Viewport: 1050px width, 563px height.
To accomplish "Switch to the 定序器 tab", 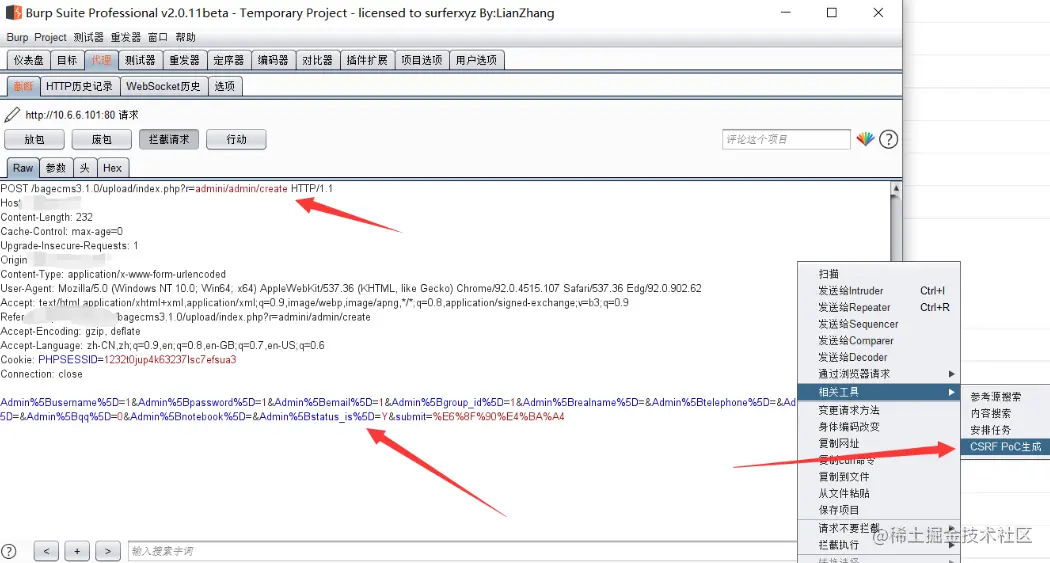I will [228, 60].
